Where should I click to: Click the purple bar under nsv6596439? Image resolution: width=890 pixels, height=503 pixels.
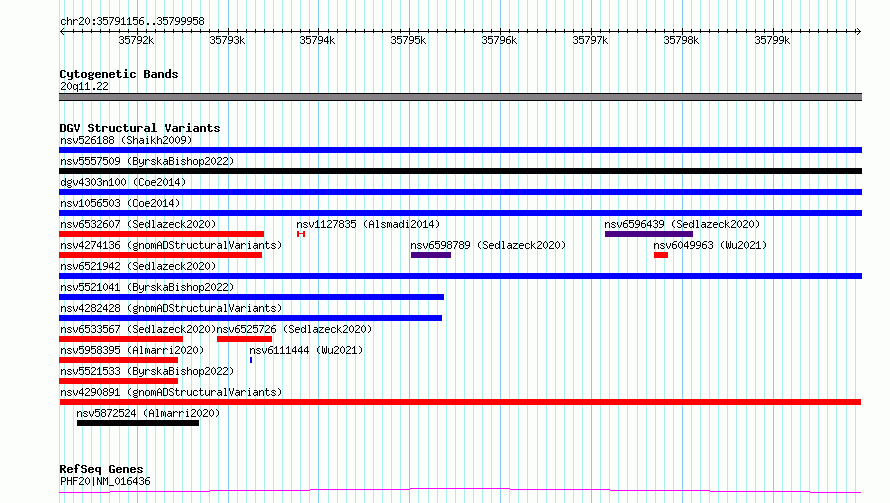[649, 234]
